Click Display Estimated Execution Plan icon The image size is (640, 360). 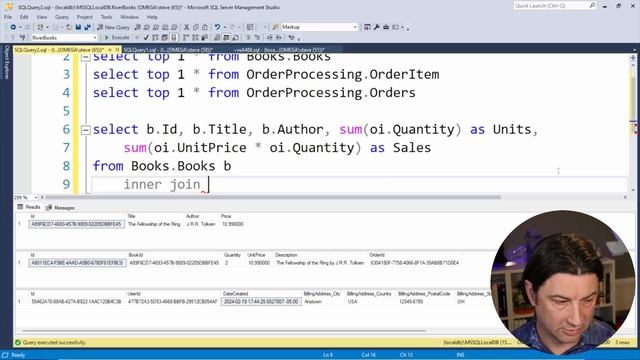click(x=155, y=38)
